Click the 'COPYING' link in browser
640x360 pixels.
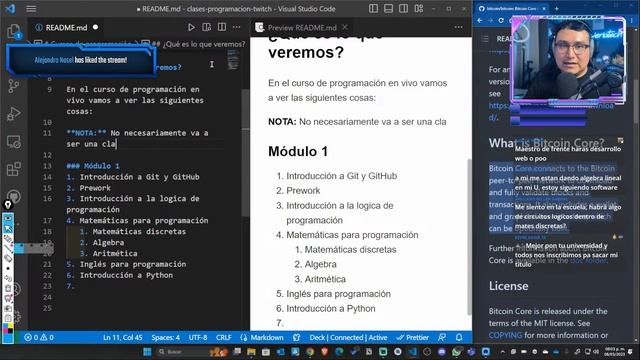[505, 335]
